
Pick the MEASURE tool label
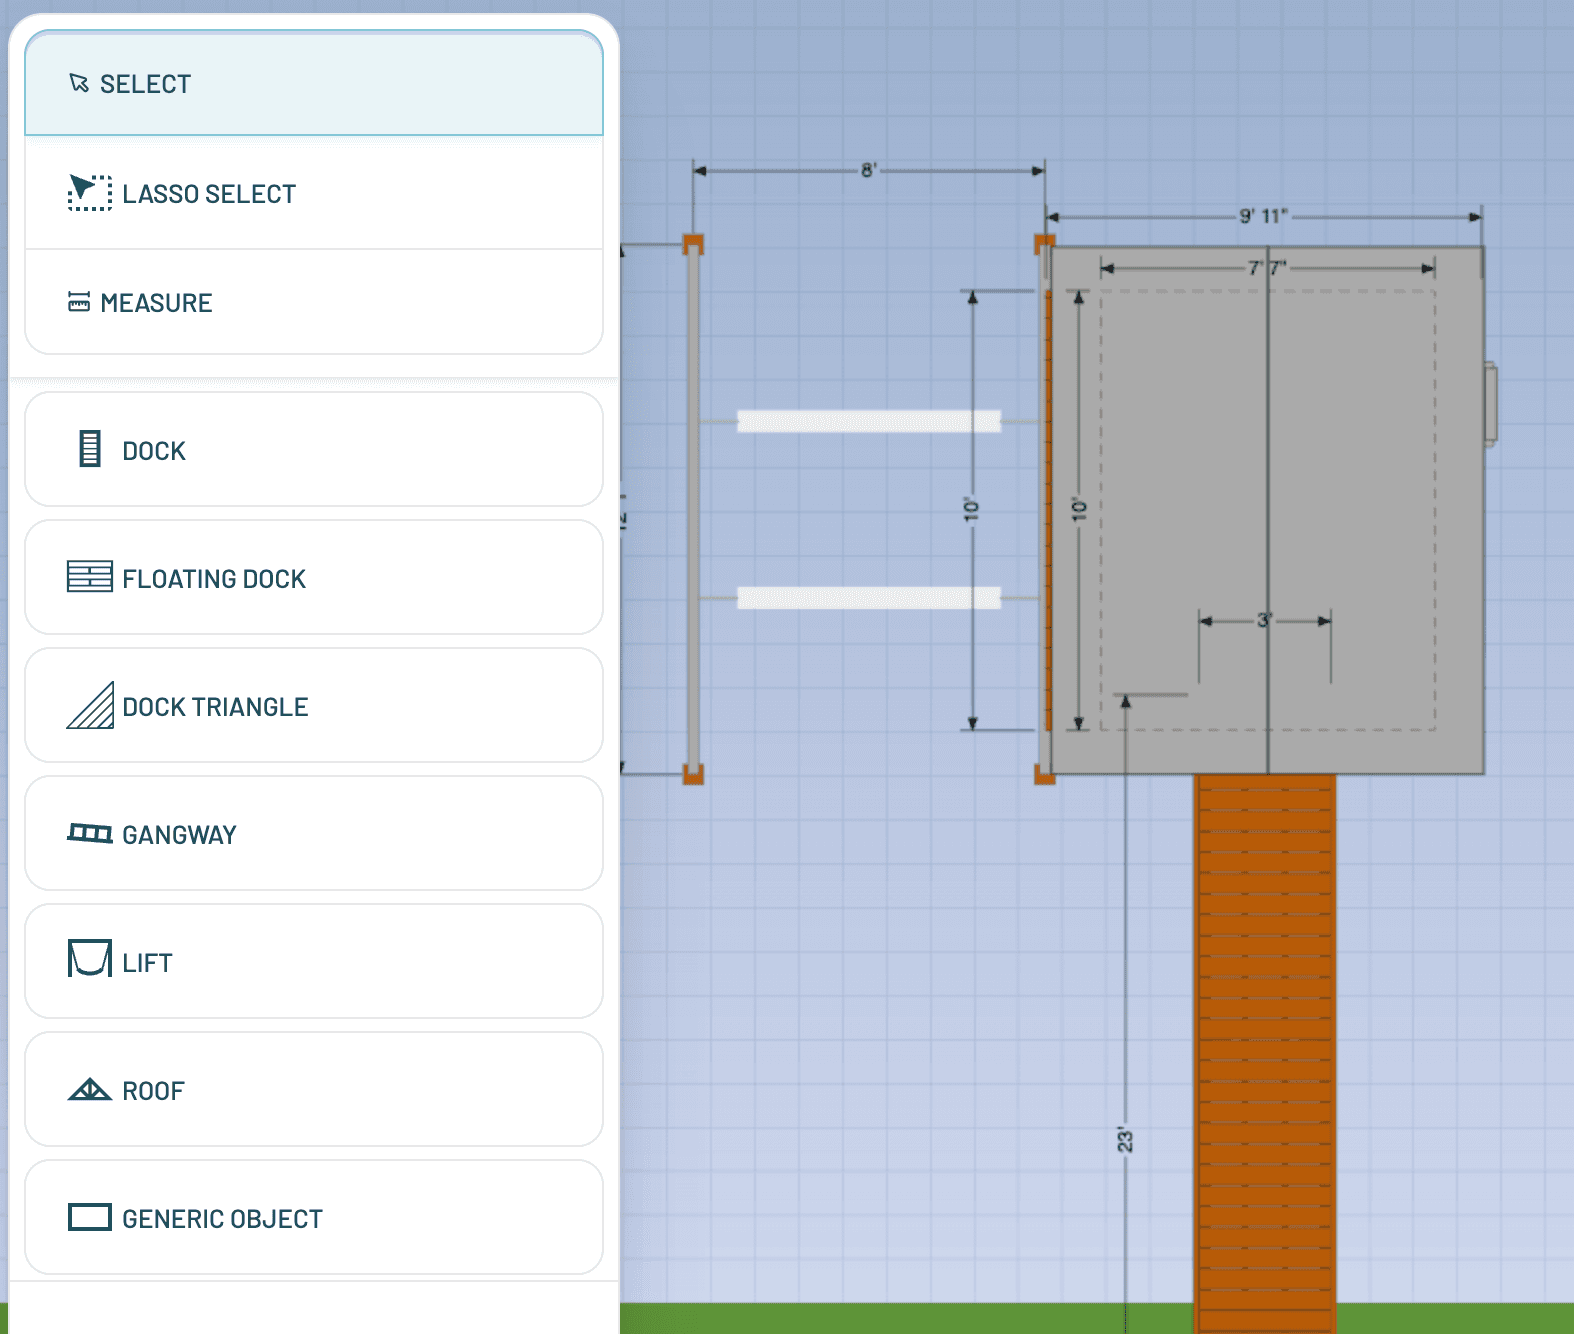pos(156,303)
